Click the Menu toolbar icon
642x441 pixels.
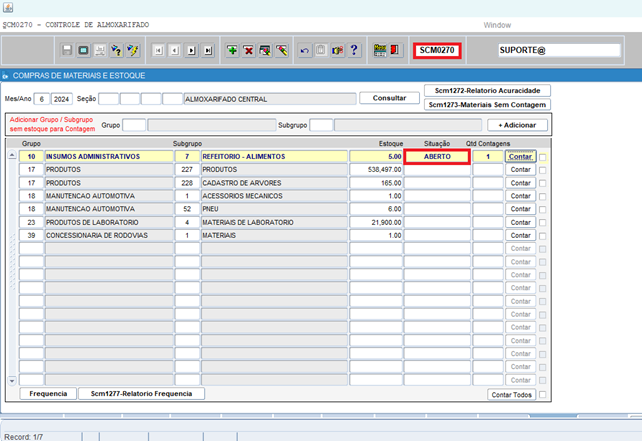click(380, 50)
